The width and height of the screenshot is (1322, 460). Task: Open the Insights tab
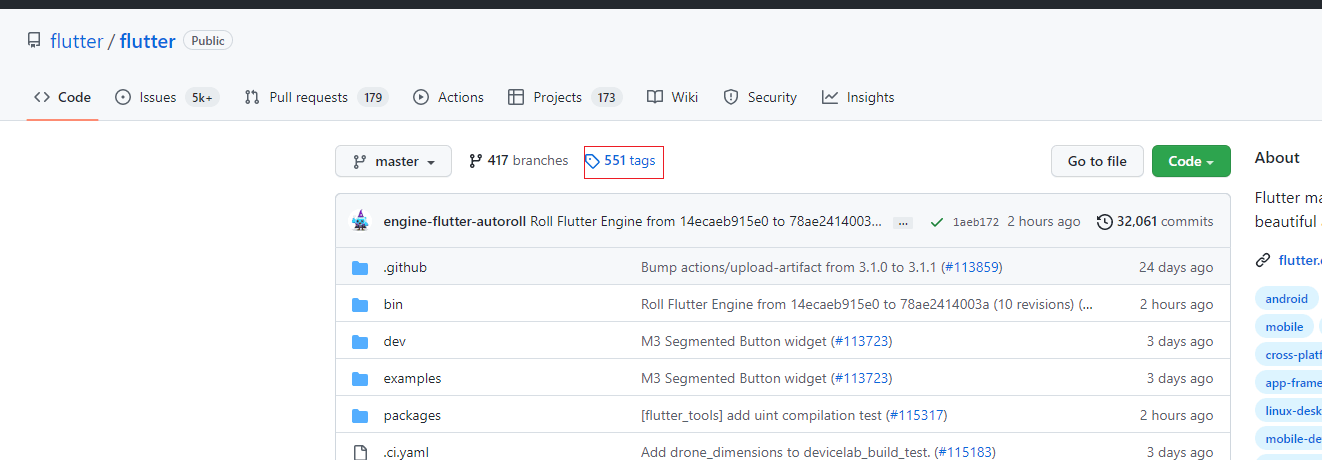click(858, 97)
